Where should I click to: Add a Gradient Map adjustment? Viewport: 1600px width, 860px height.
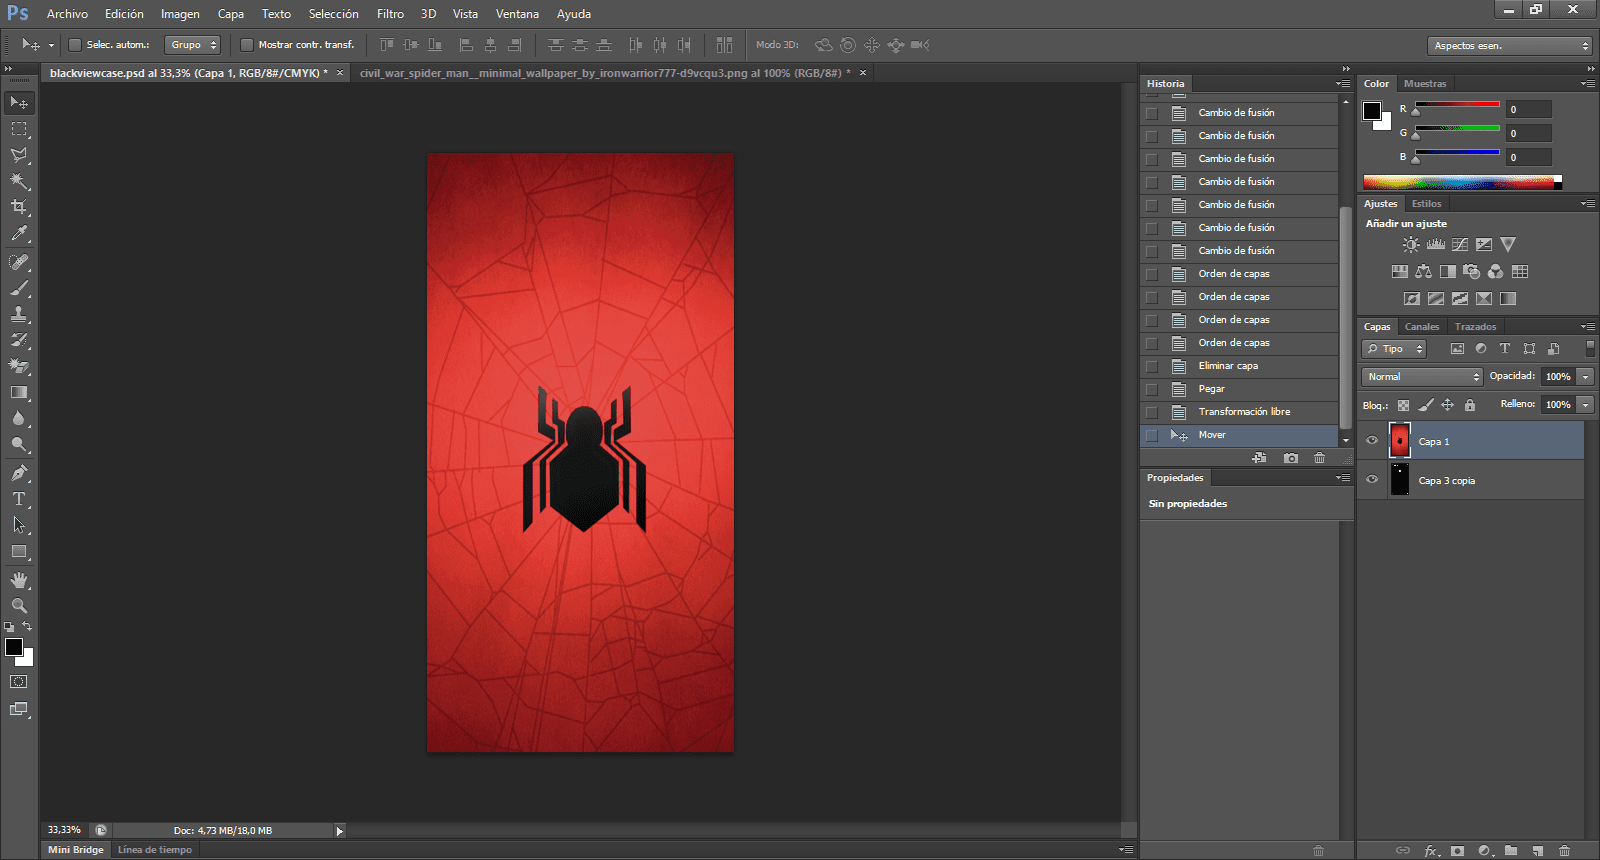click(1508, 298)
